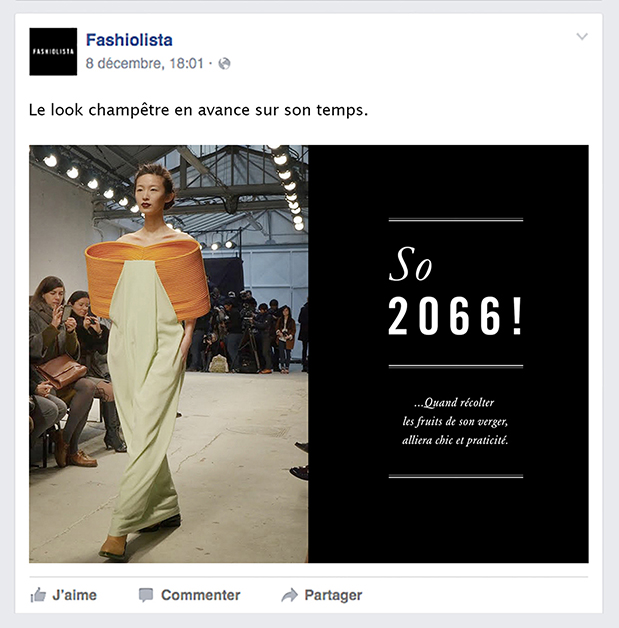Click the Partager button label
The width and height of the screenshot is (619, 628).
tap(333, 595)
